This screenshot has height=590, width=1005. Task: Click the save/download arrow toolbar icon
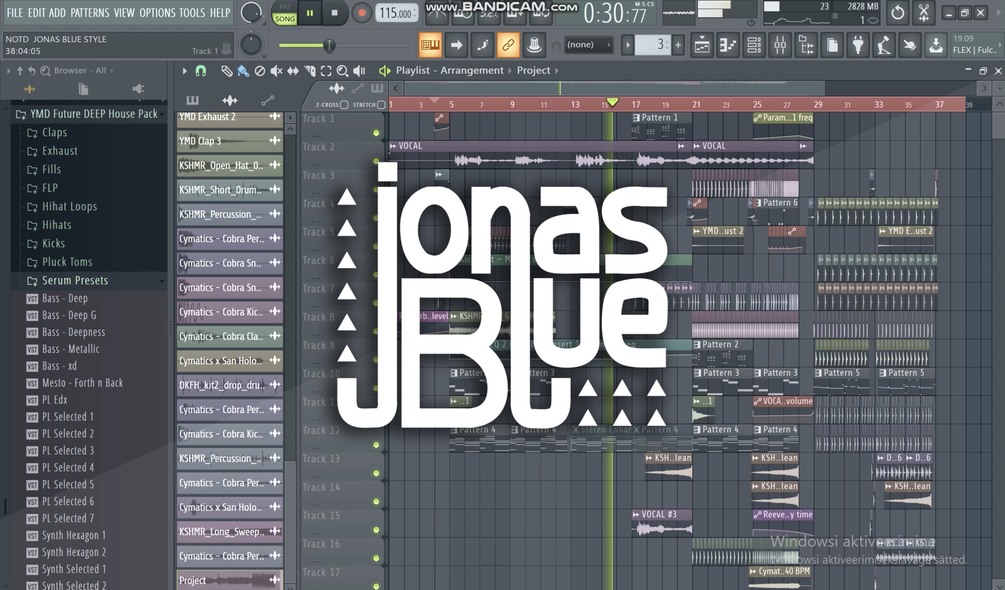pos(936,45)
